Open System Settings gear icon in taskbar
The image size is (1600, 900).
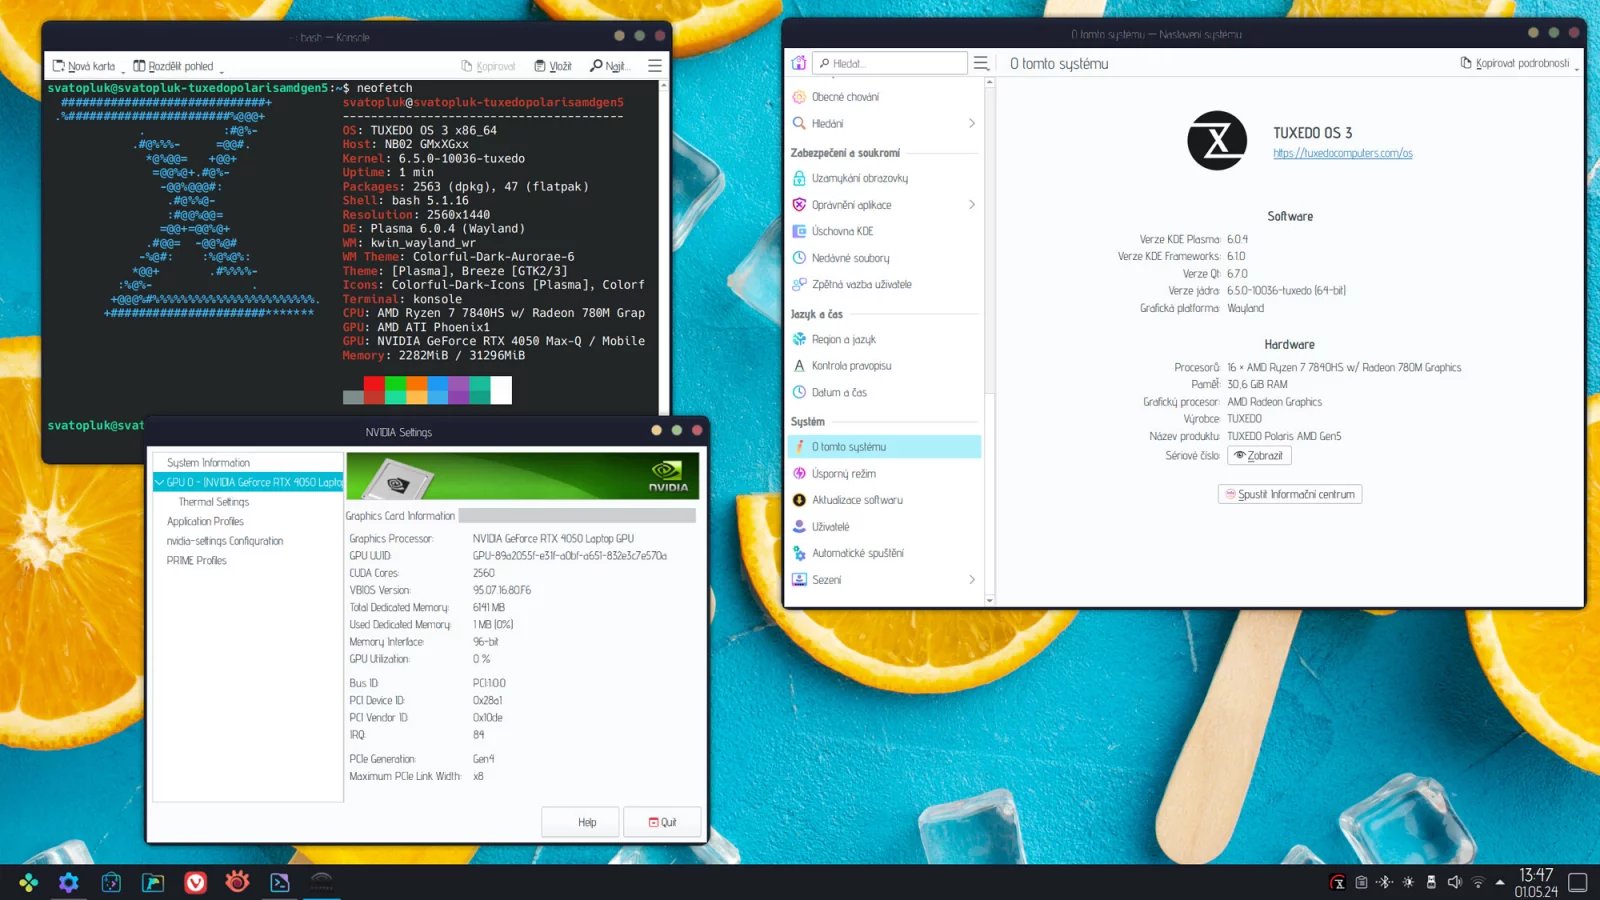pos(69,882)
